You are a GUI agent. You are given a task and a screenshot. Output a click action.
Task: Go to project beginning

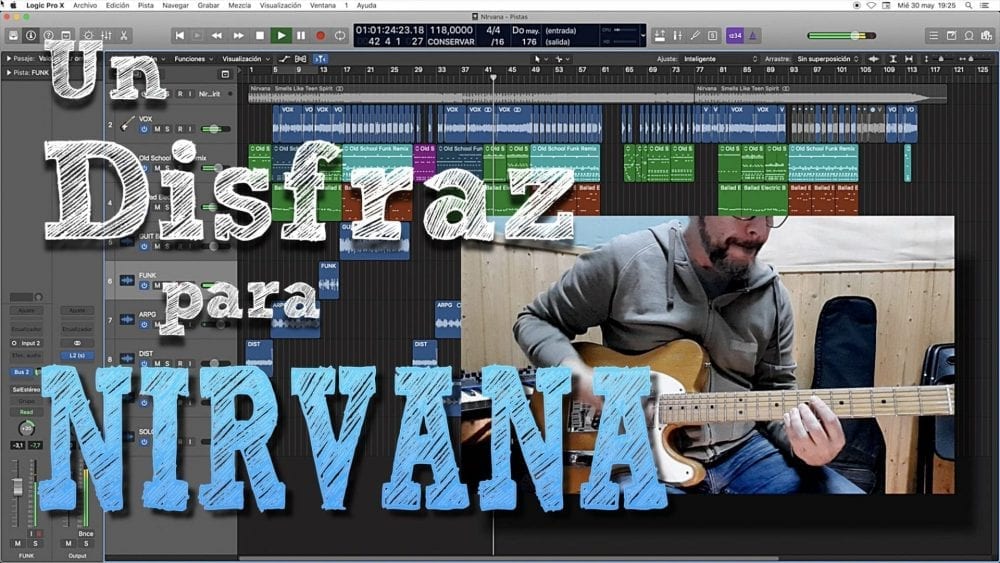click(x=180, y=36)
